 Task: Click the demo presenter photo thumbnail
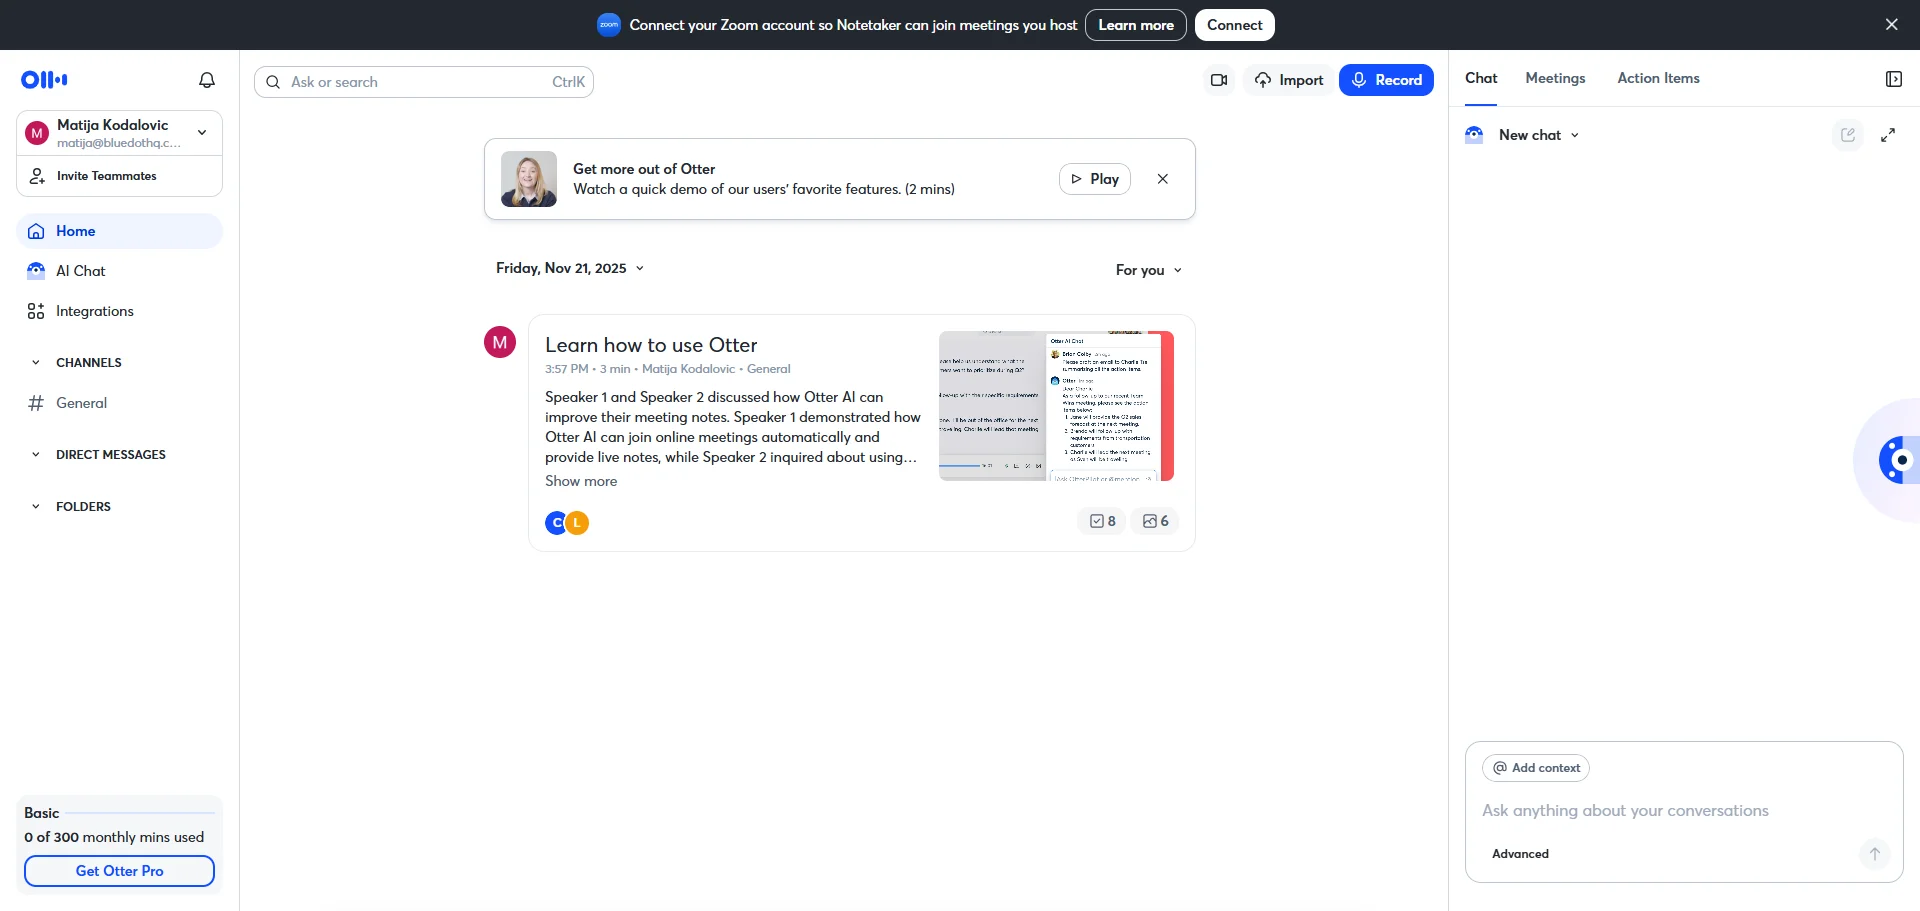click(x=529, y=179)
